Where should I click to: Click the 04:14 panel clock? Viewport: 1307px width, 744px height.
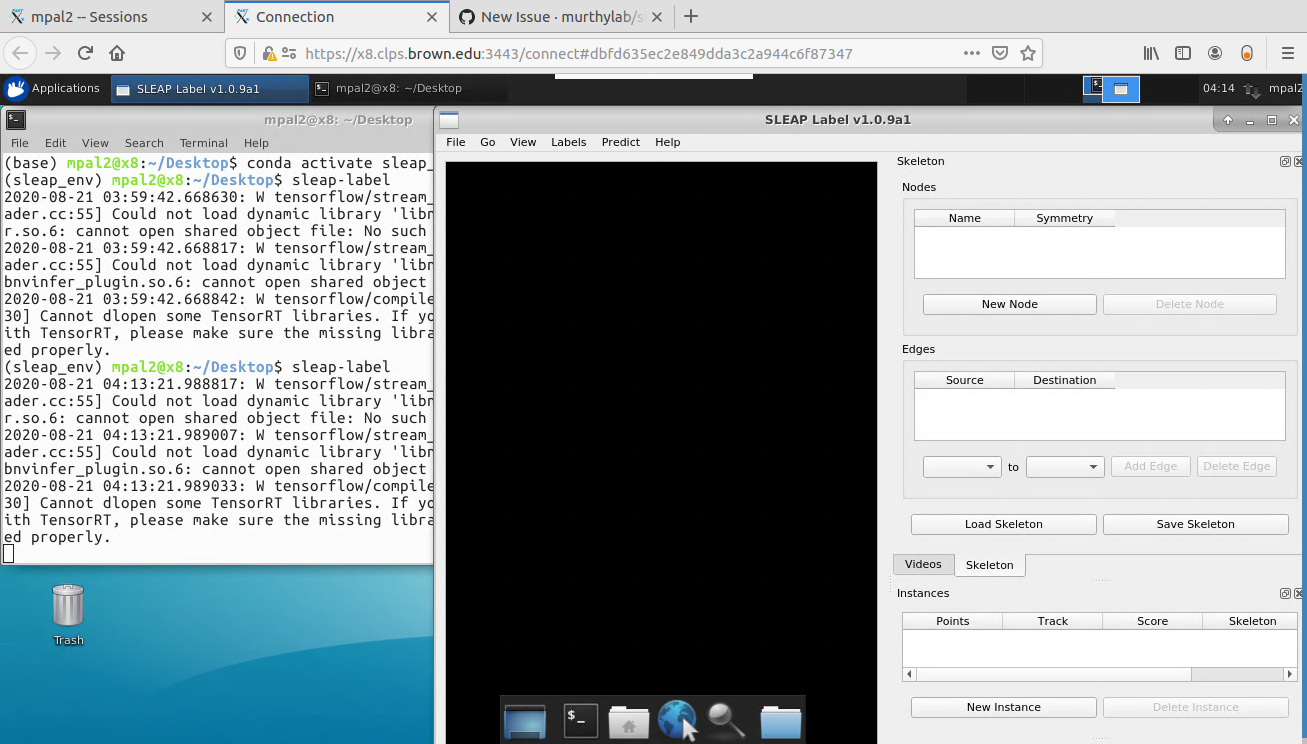[x=1218, y=88]
